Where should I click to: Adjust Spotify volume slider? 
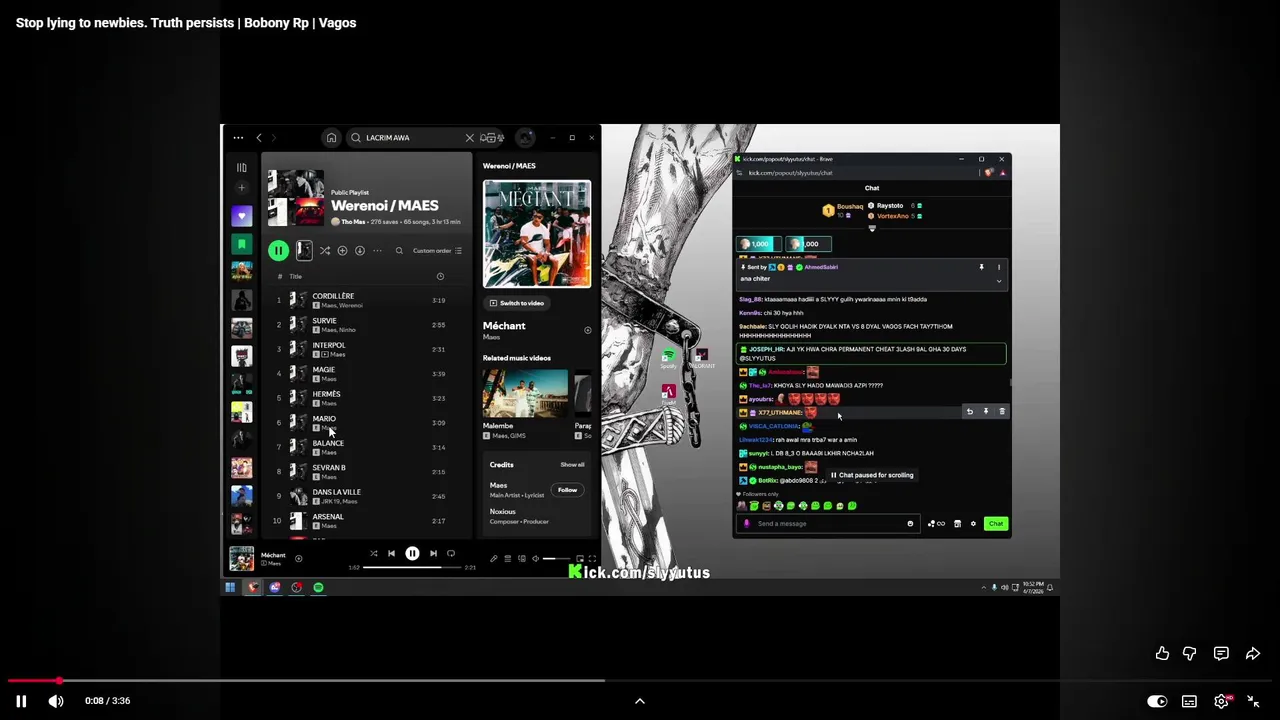pyautogui.click(x=556, y=559)
